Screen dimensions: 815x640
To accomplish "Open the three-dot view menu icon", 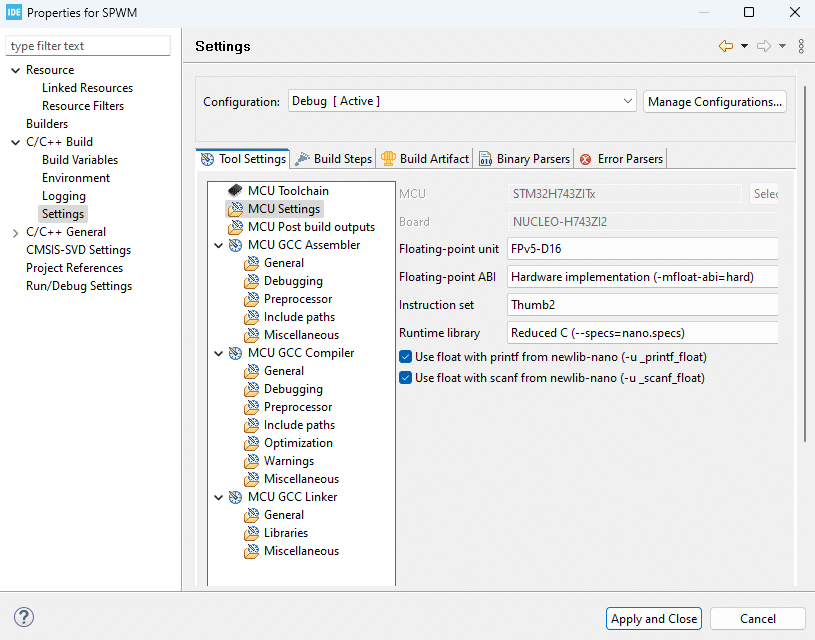I will pos(801,46).
